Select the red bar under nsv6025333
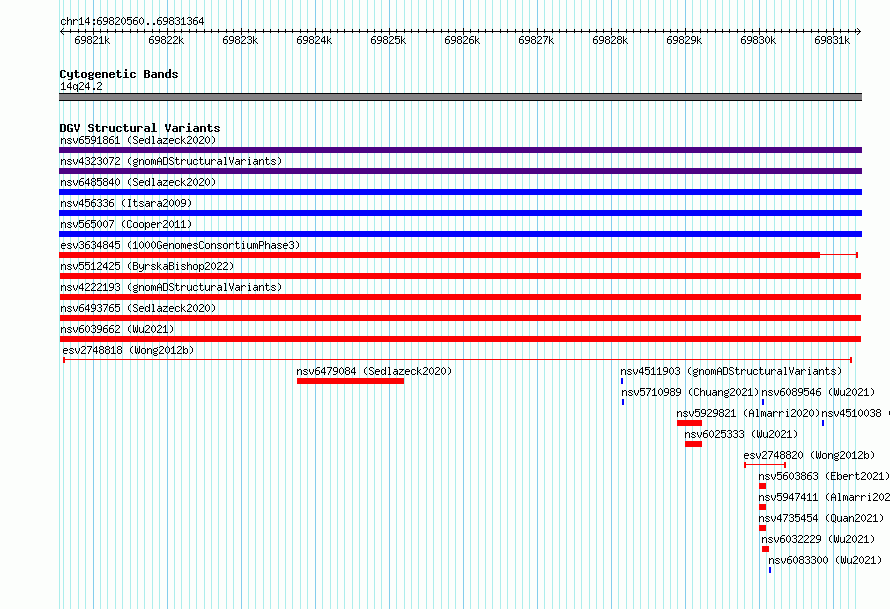Screen dimensions: 890x609 click(x=694, y=444)
